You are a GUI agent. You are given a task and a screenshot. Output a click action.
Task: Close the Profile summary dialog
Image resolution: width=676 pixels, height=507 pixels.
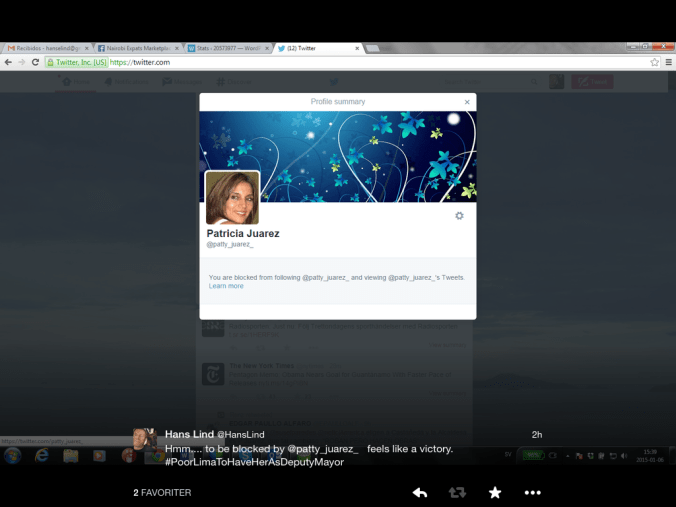pyautogui.click(x=466, y=102)
